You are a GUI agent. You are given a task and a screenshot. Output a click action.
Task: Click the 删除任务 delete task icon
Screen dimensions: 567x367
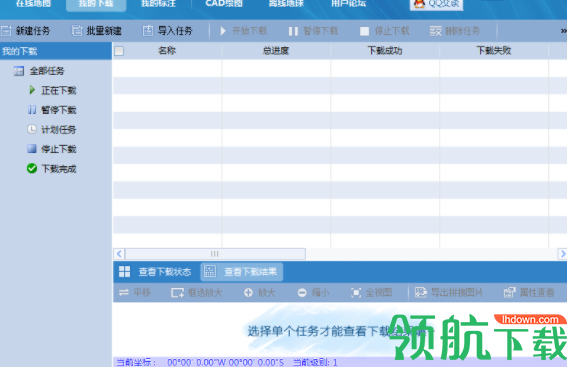point(436,31)
